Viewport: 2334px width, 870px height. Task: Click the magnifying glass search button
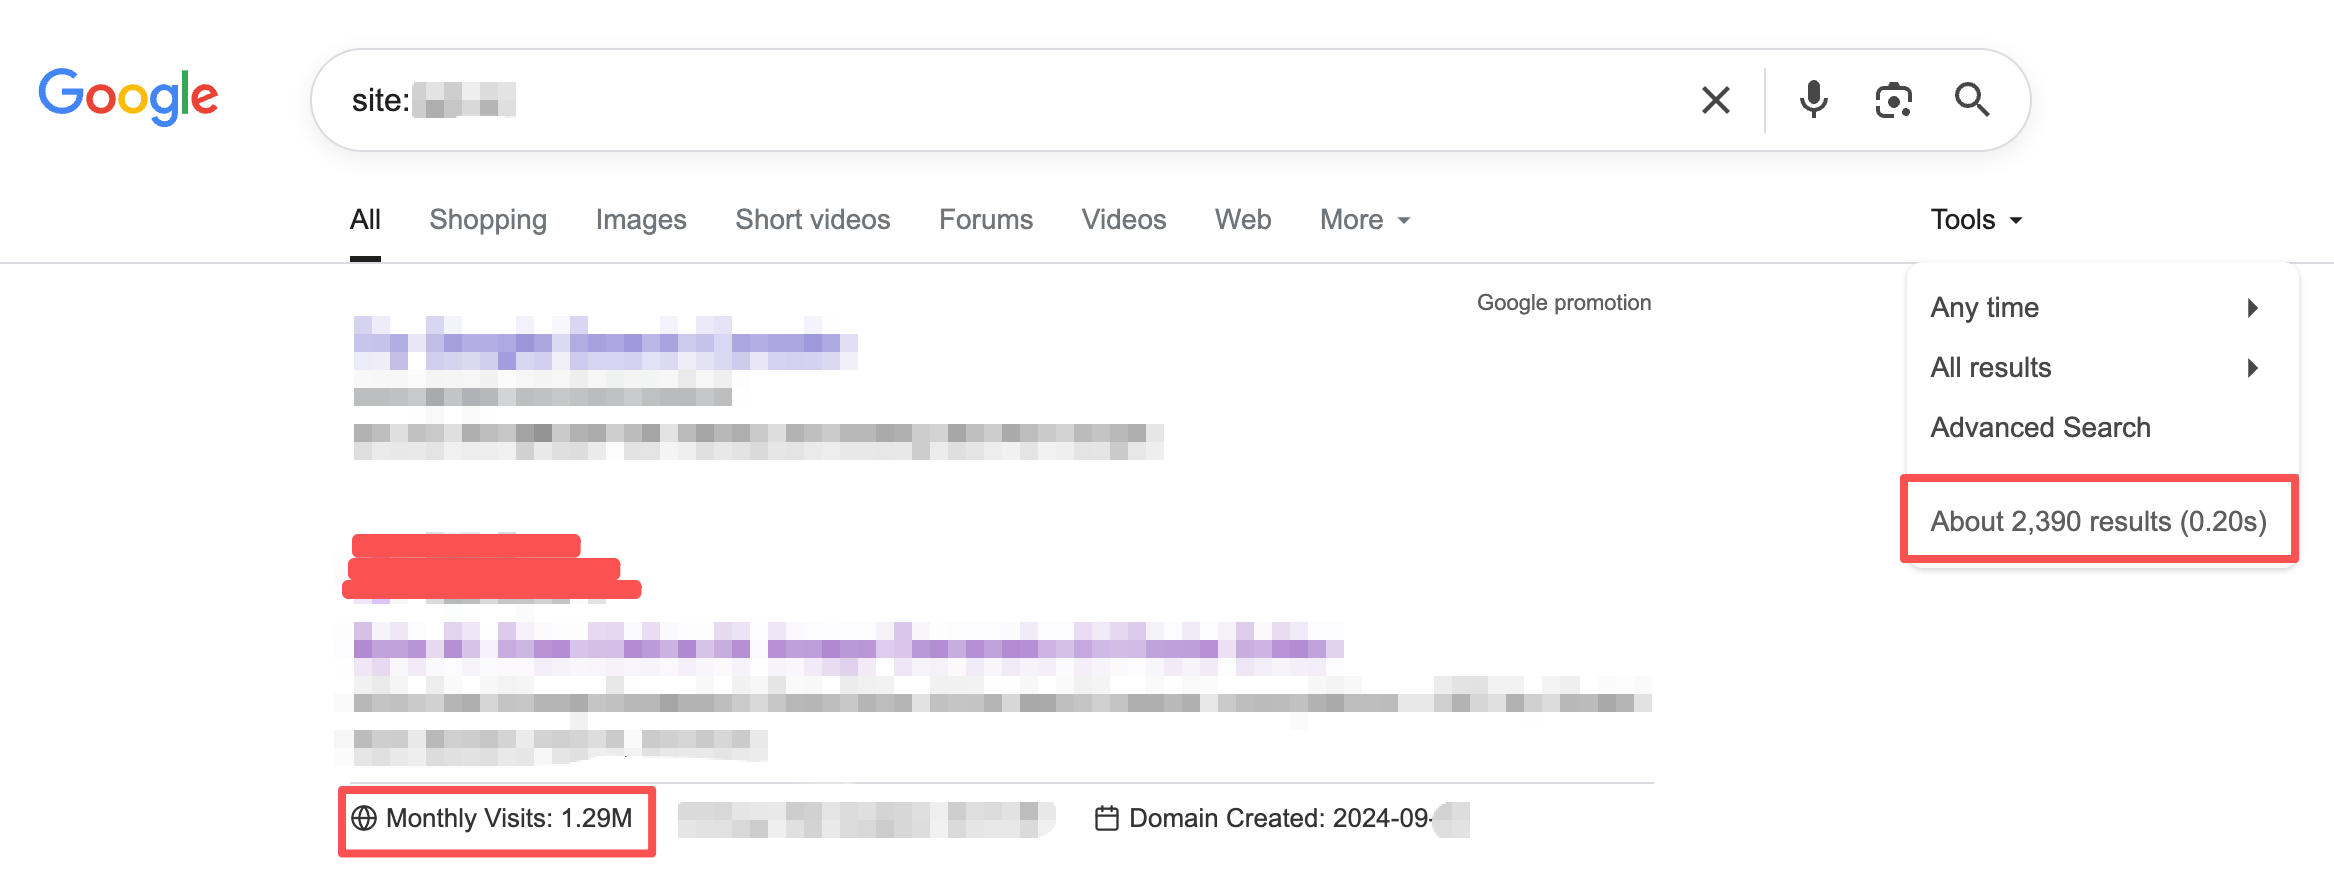1972,100
